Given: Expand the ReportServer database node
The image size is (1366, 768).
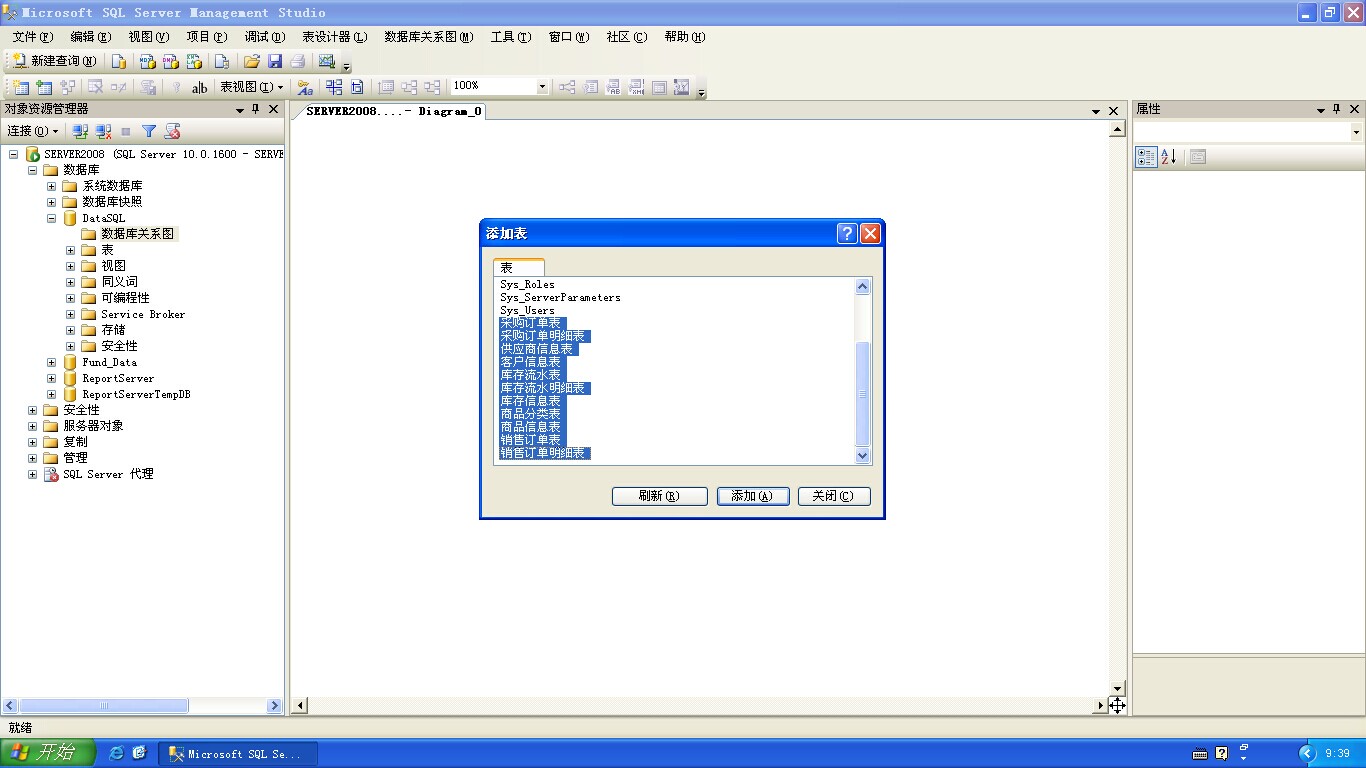Looking at the screenshot, I should coord(52,378).
